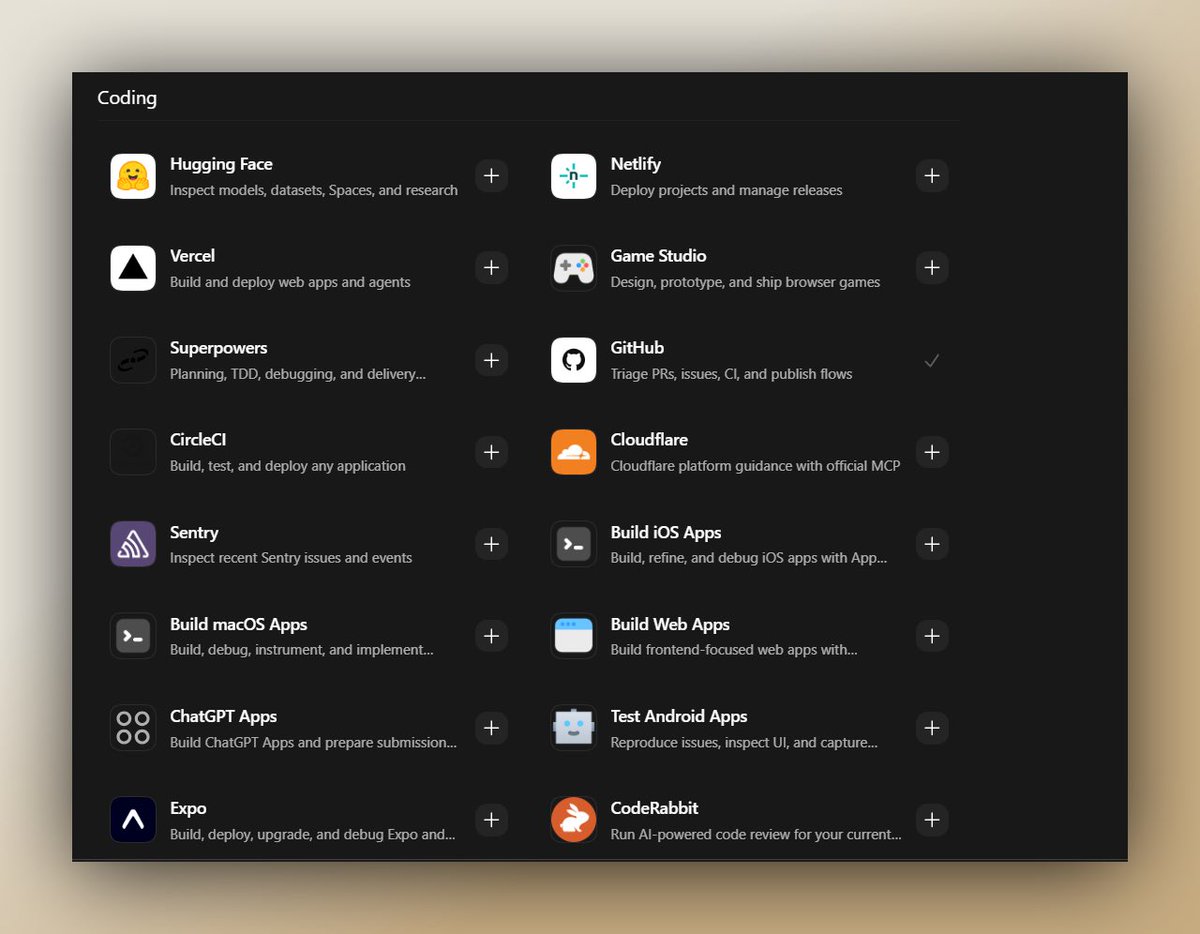Click "Inspect models, datasets, Spaces, and research" description

point(314,190)
